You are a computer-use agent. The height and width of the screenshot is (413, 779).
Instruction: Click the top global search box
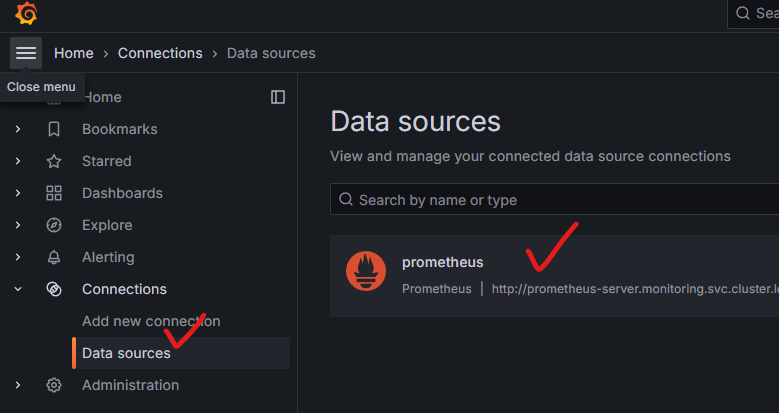(x=753, y=14)
